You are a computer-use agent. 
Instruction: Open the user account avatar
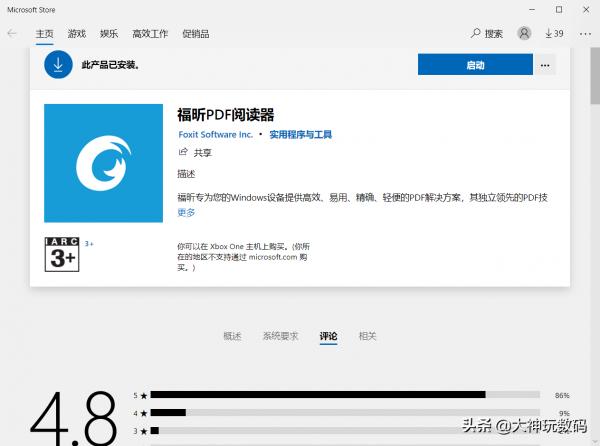(524, 33)
